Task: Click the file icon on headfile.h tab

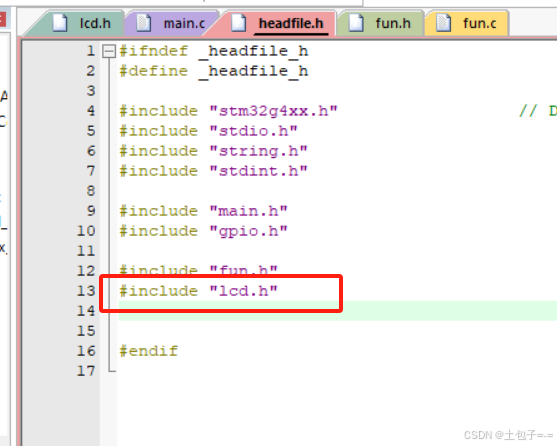Action: click(238, 23)
